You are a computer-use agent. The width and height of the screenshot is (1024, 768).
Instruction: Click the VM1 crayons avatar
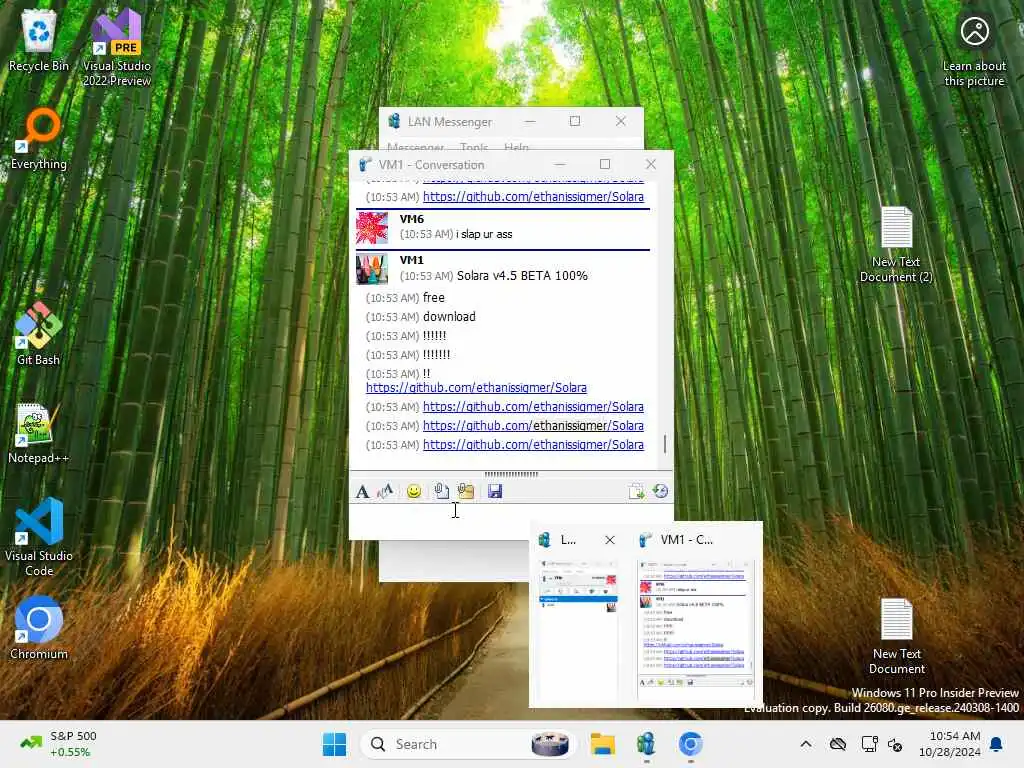pyautogui.click(x=372, y=268)
